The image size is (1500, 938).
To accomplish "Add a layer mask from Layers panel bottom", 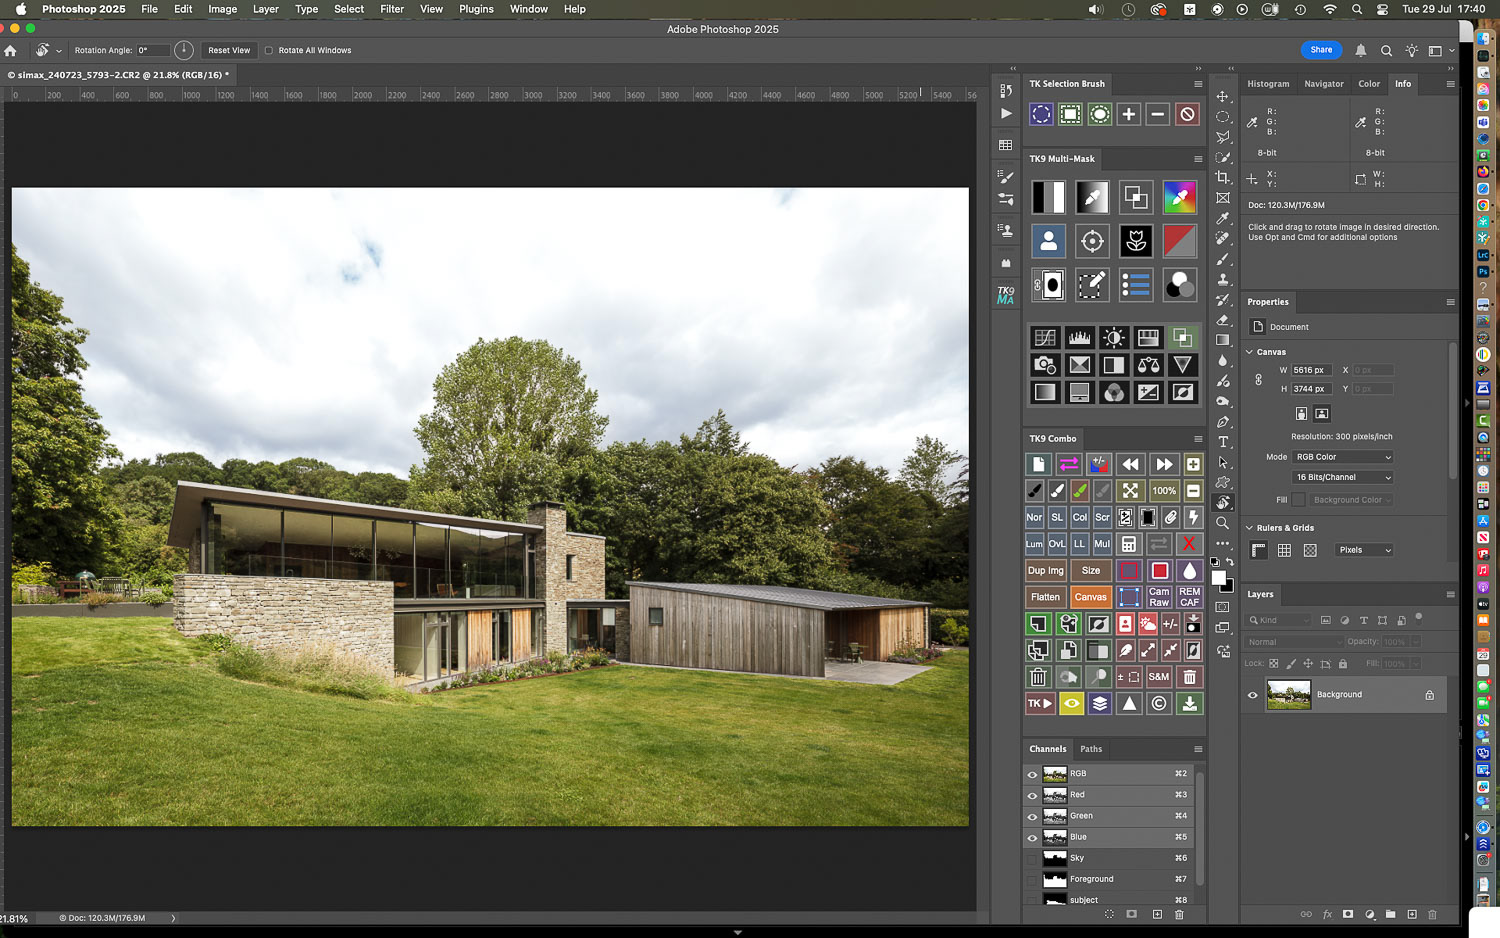I will 1348,914.
